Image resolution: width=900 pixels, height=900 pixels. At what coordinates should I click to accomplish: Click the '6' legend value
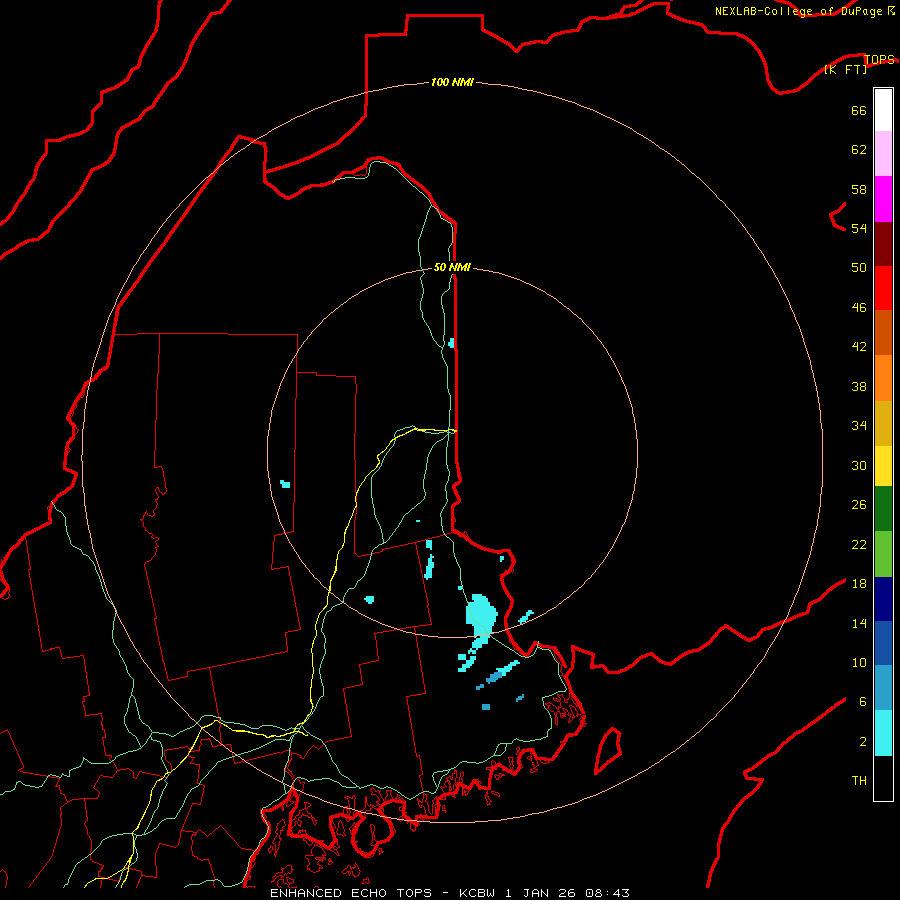[863, 702]
